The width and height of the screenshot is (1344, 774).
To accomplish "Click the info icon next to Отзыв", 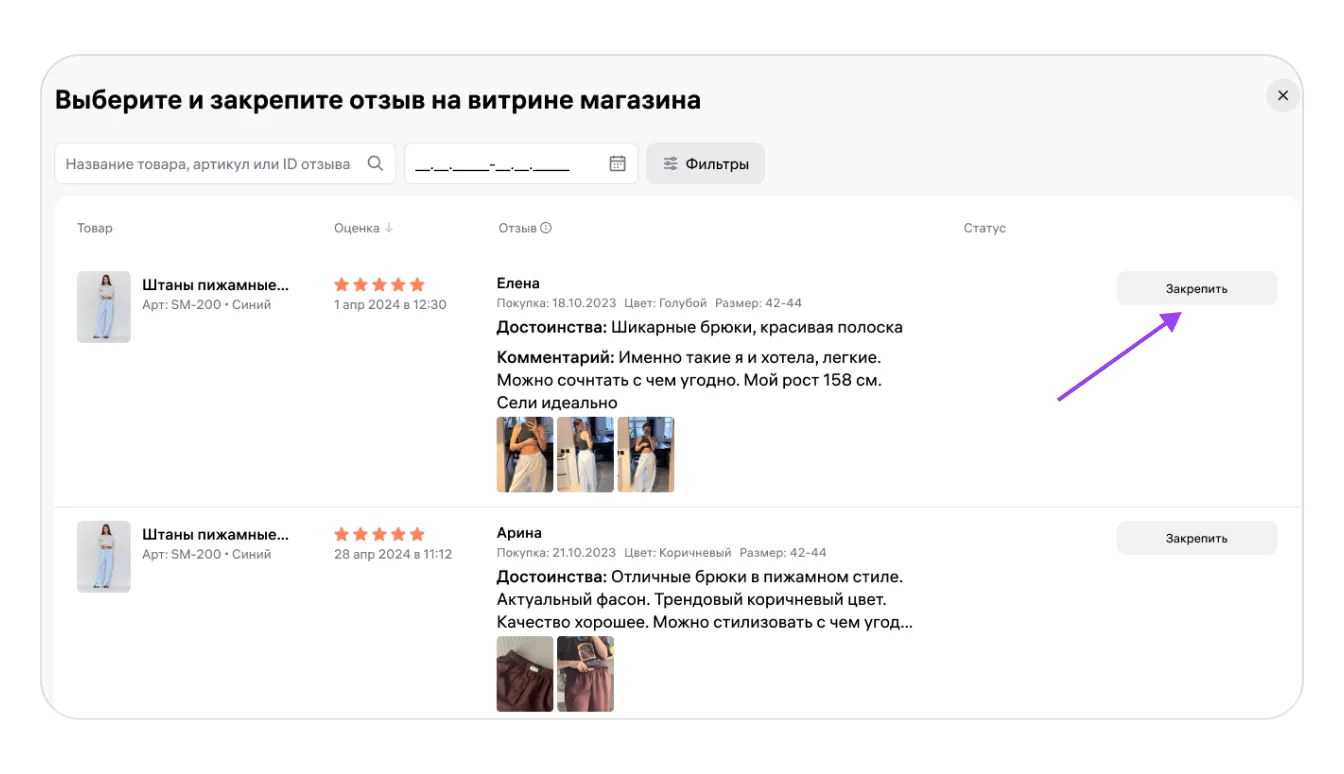I will [x=546, y=228].
